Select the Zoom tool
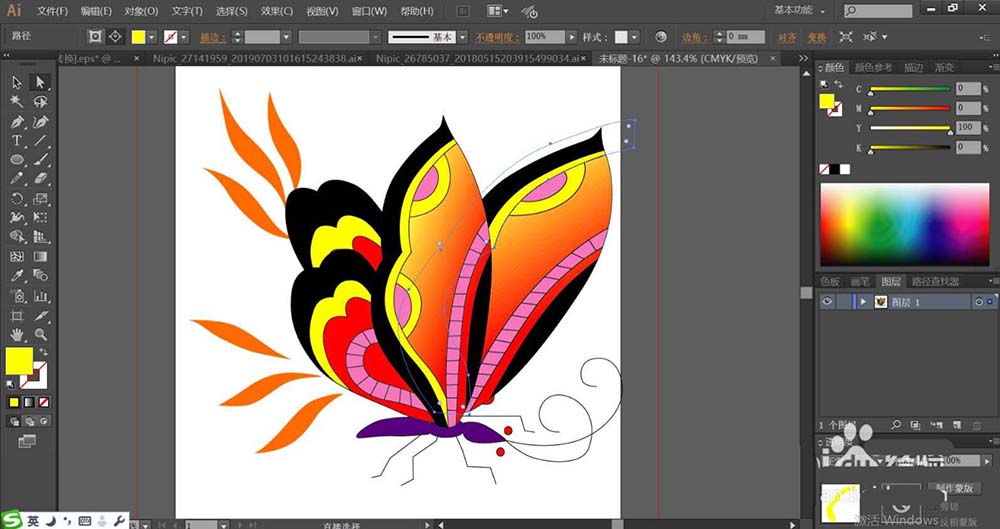 click(40, 334)
